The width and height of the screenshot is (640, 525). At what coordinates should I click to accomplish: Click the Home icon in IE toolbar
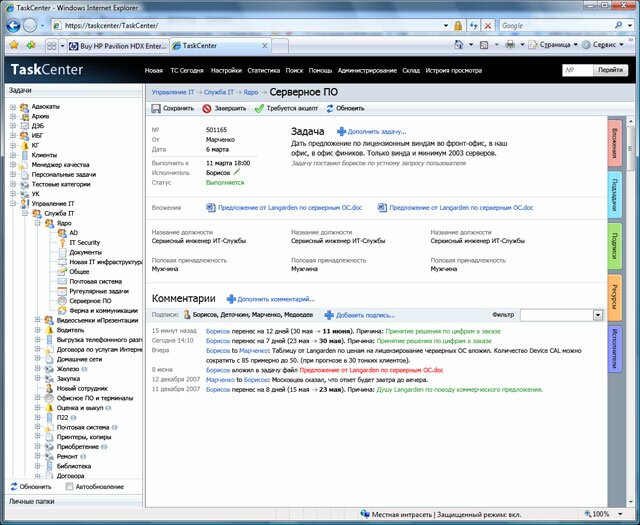(459, 45)
